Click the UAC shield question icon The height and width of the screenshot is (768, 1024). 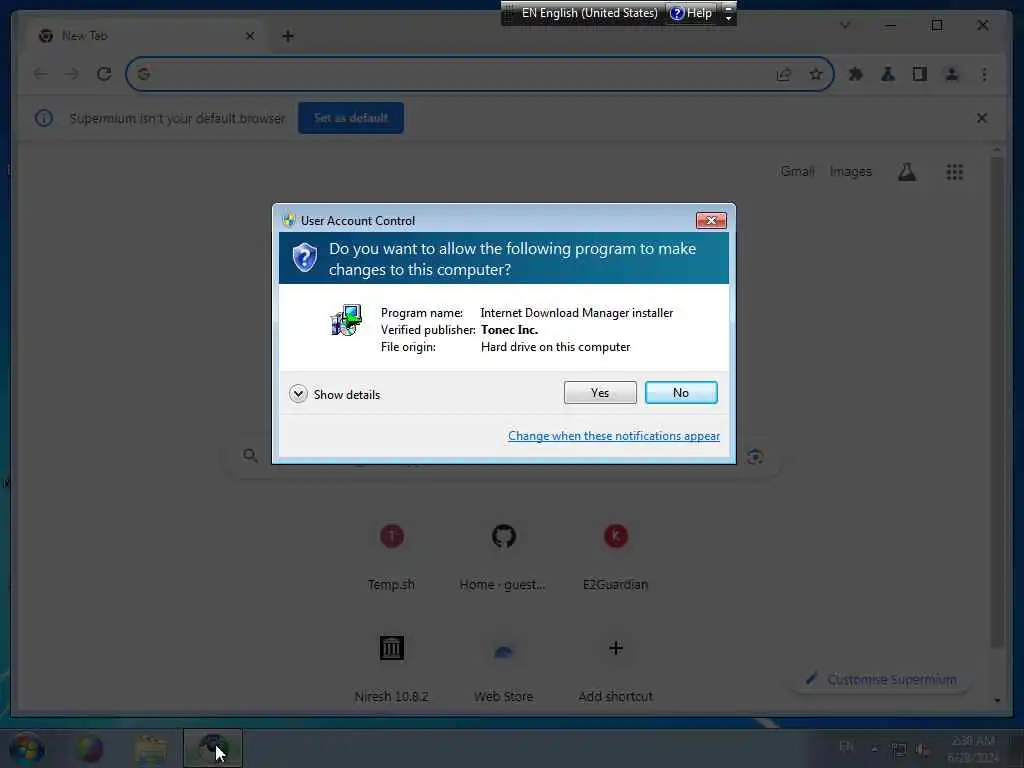304,257
